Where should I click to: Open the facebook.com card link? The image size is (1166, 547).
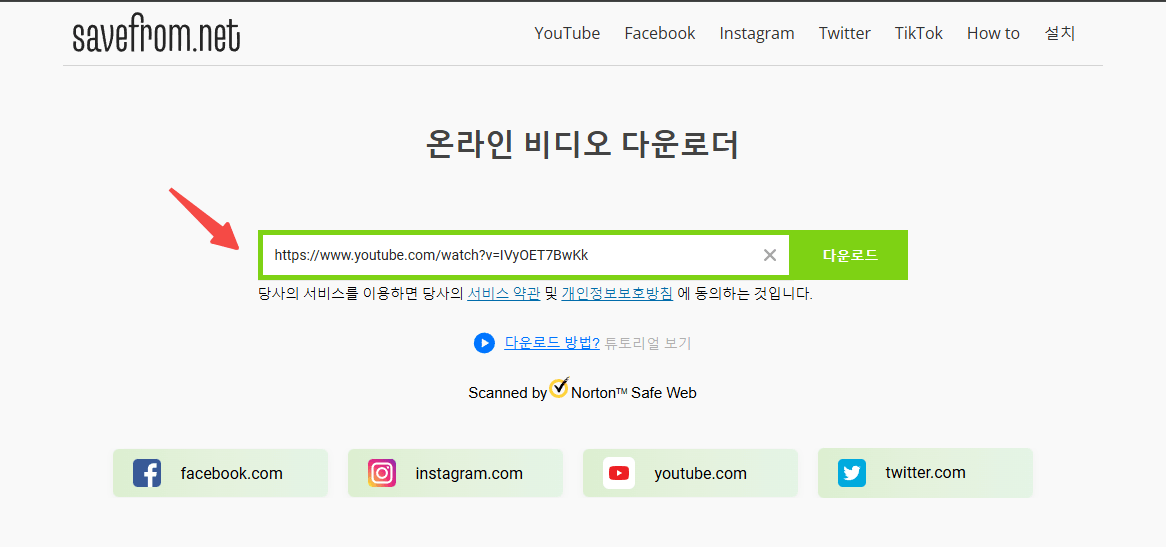[x=220, y=473]
